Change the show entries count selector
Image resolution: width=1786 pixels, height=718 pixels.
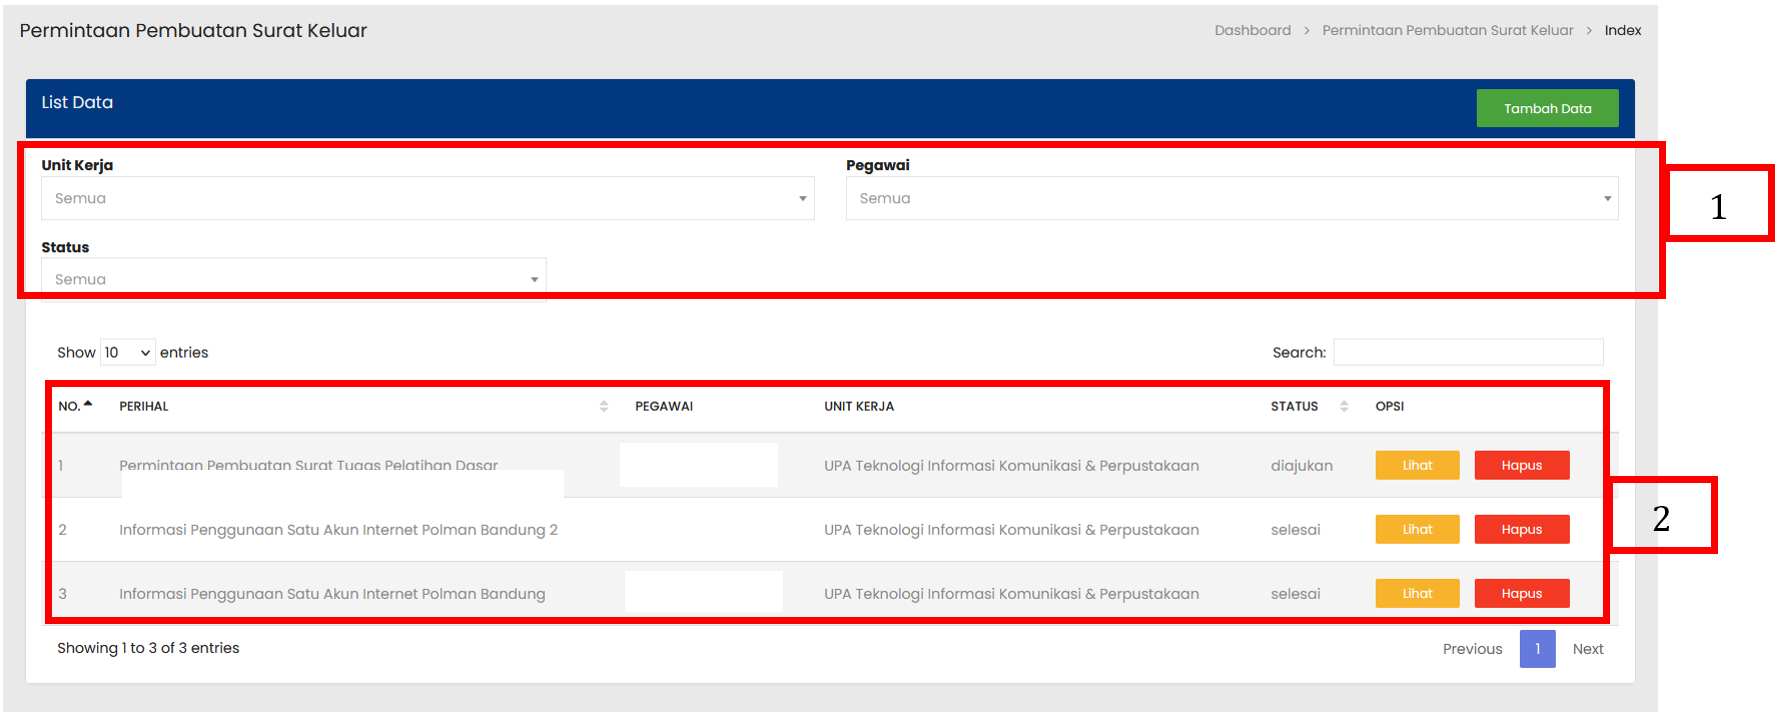tap(128, 352)
